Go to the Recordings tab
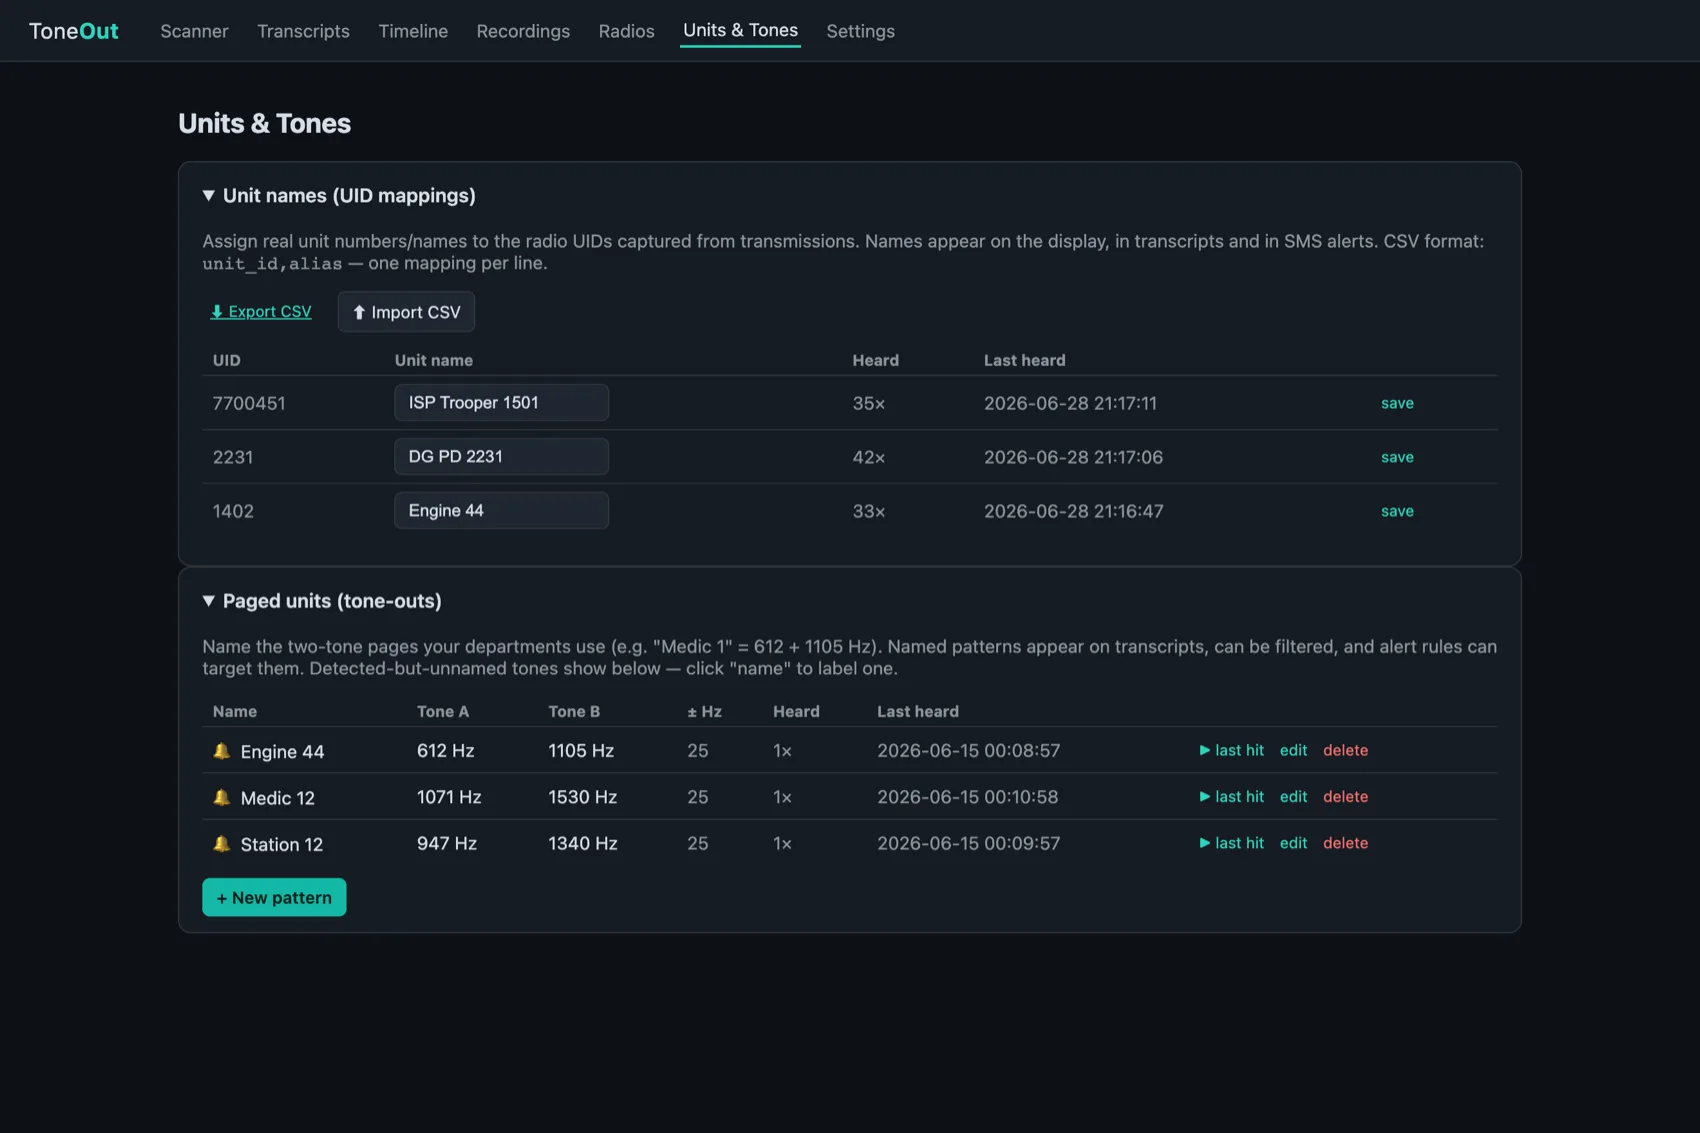Screen dimensions: 1700x1133 pyautogui.click(x=523, y=31)
